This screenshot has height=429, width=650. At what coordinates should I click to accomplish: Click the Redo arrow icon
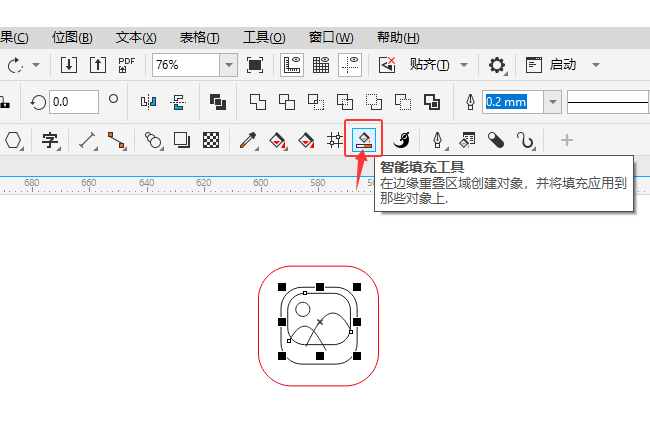[x=15, y=65]
